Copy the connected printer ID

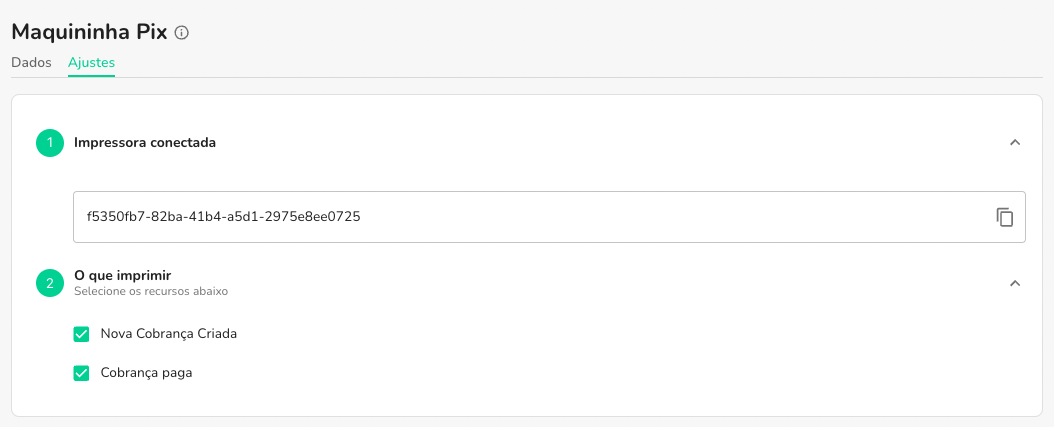[x=1005, y=217]
